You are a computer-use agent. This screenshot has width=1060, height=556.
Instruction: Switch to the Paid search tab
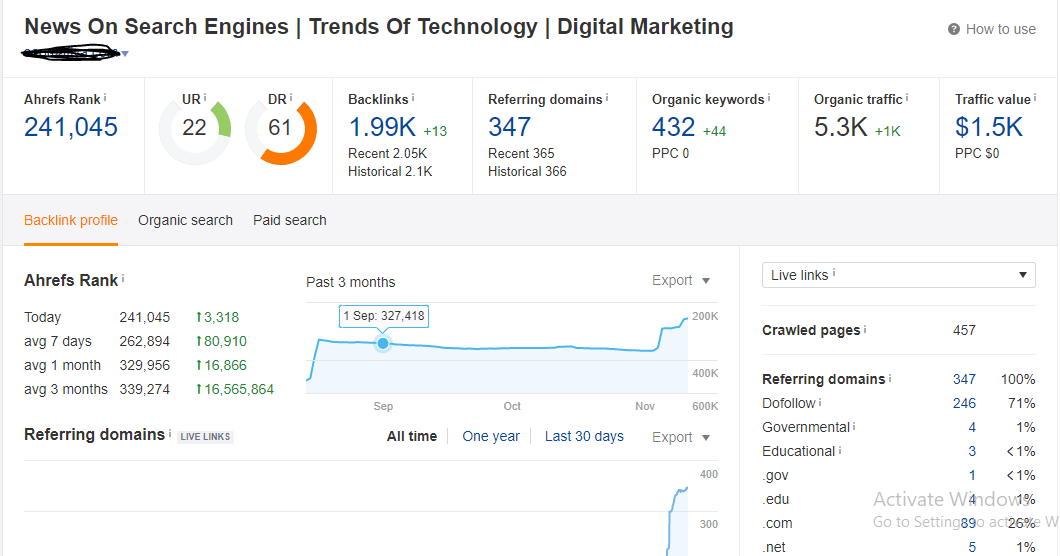290,220
